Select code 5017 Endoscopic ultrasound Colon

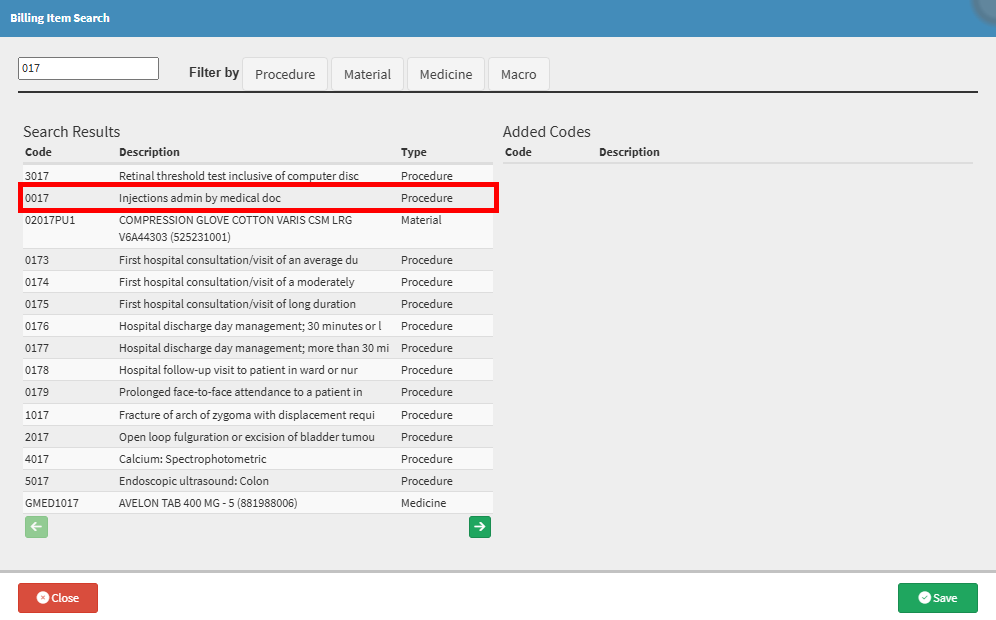[x=258, y=481]
